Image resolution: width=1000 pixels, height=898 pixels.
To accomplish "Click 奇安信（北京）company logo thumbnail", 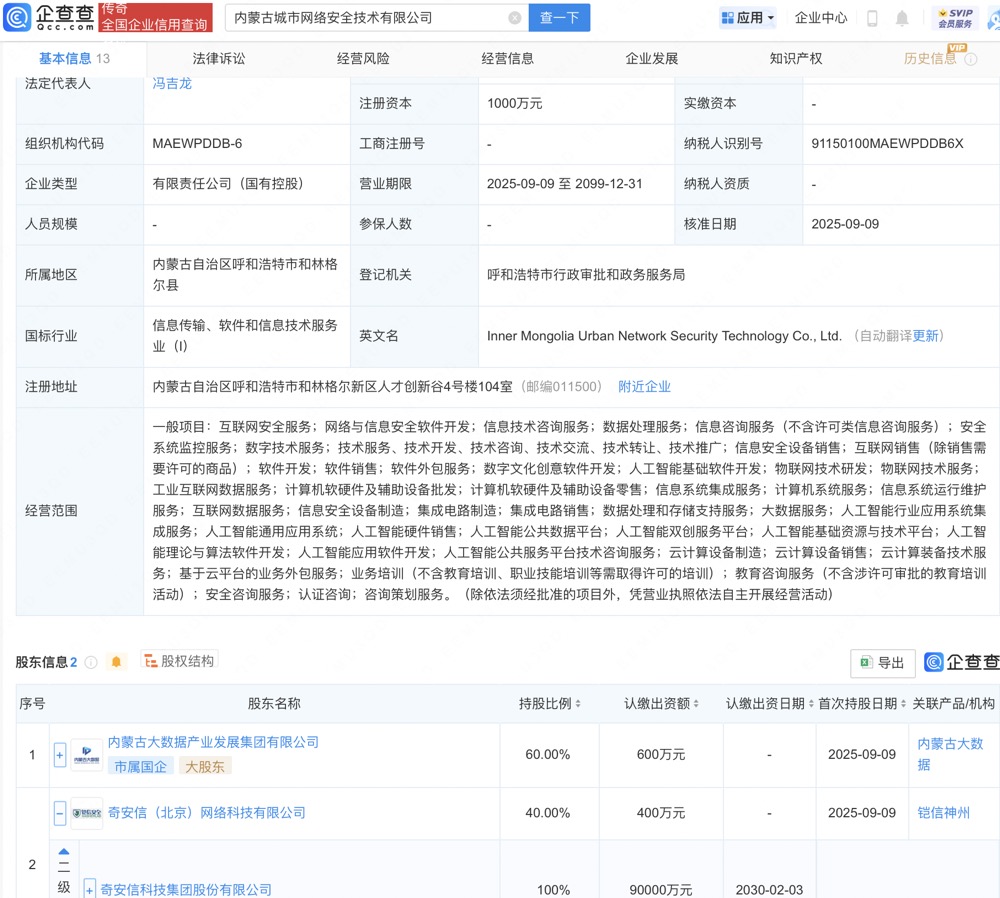I will click(86, 813).
